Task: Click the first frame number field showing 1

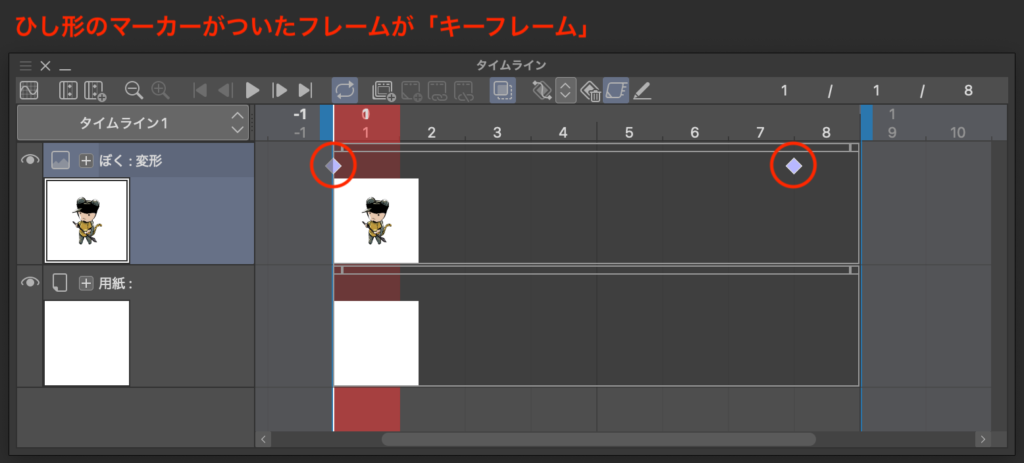Action: tap(784, 90)
